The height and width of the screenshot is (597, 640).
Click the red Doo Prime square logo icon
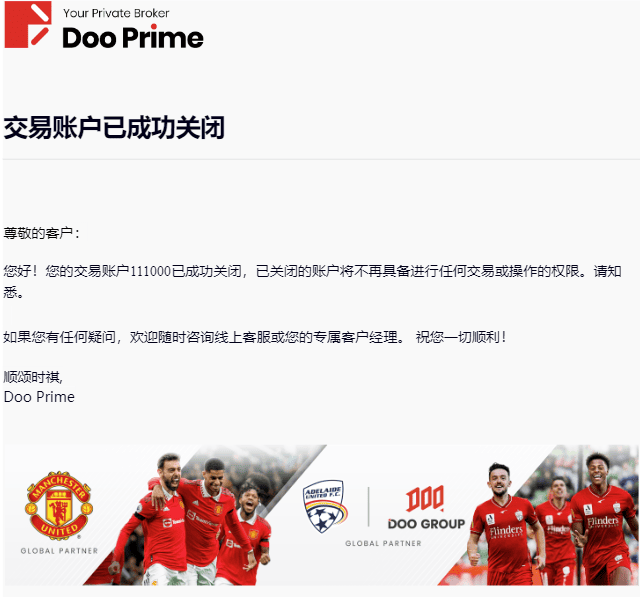[x=28, y=24]
